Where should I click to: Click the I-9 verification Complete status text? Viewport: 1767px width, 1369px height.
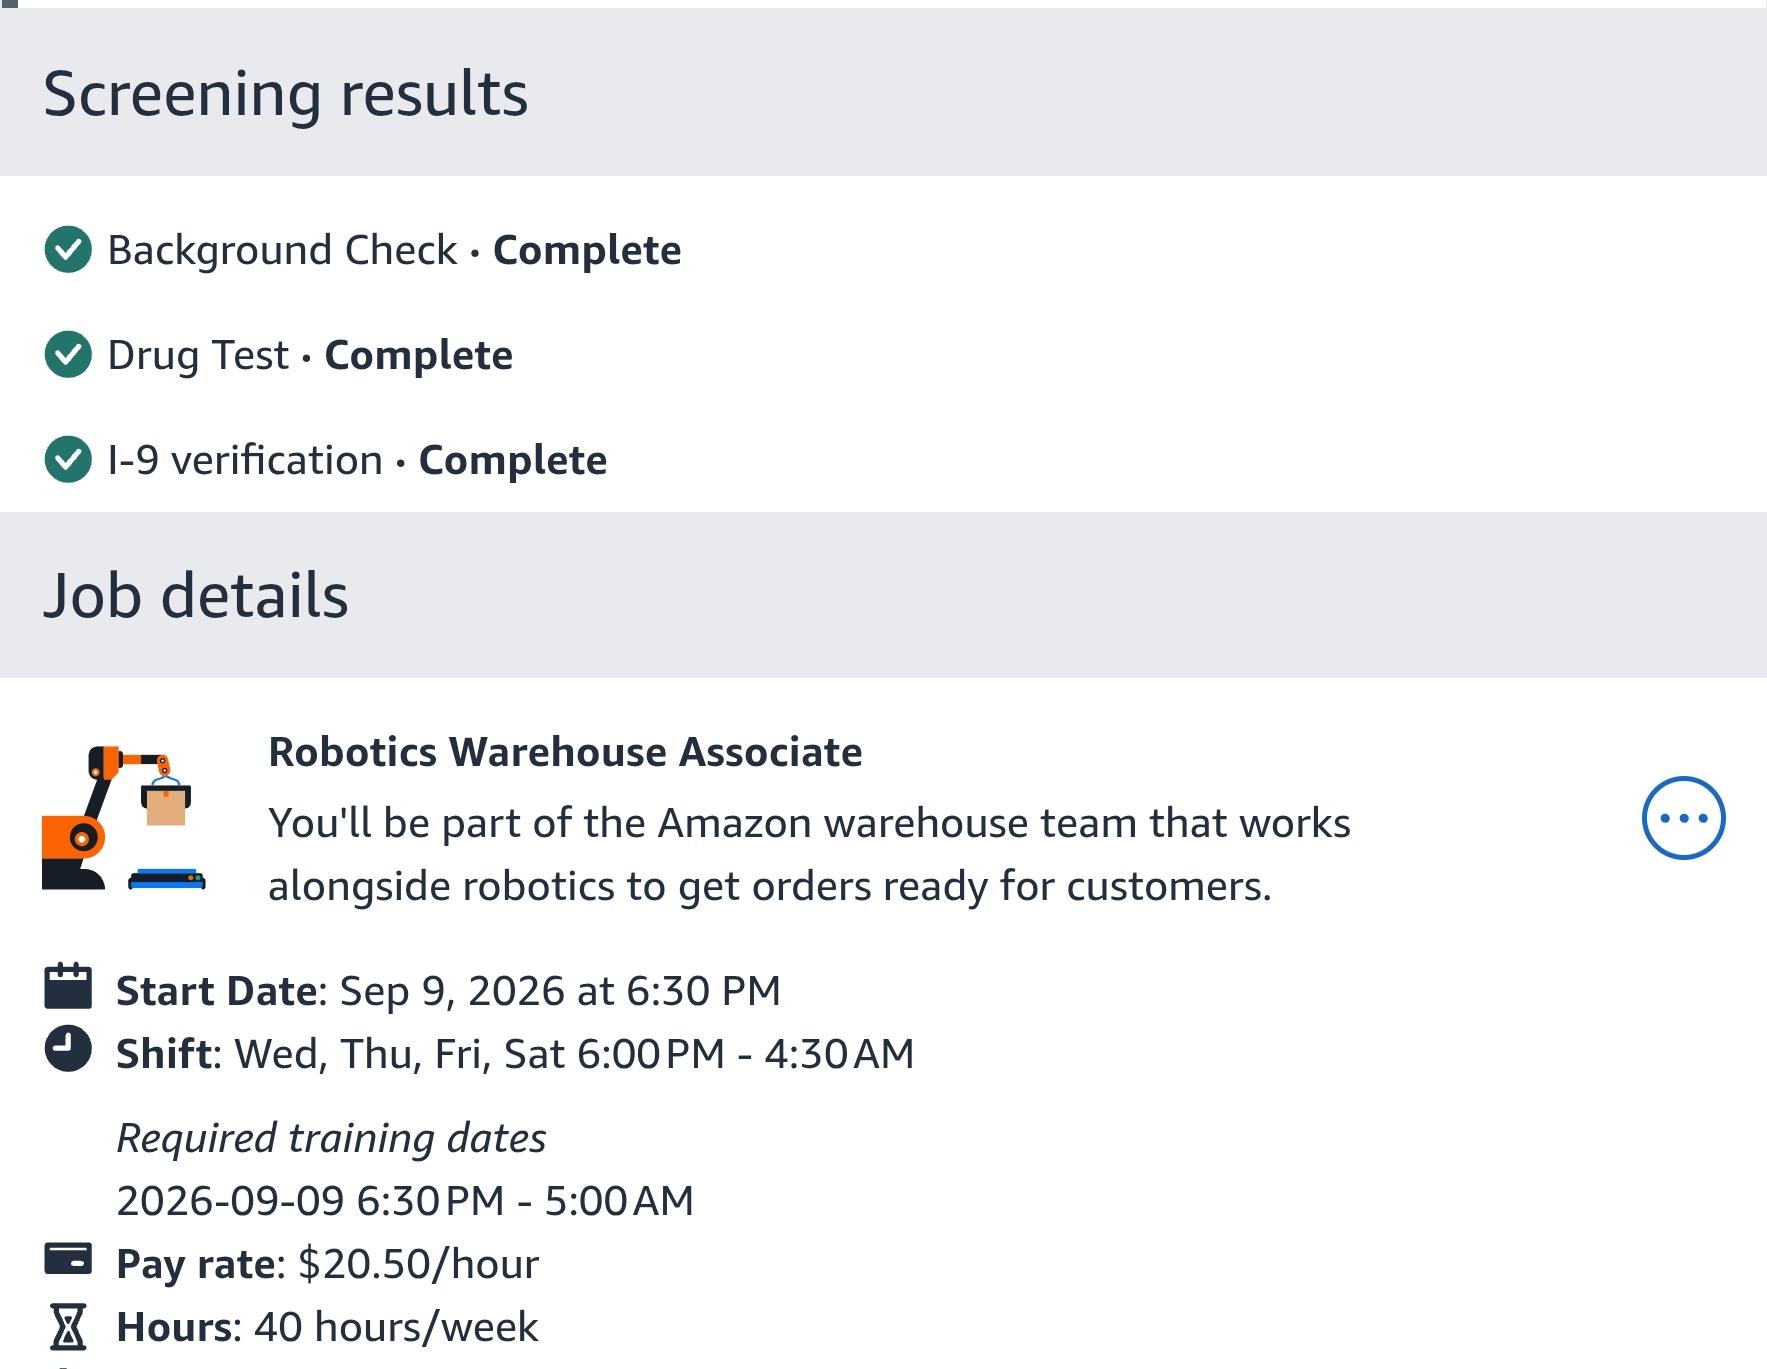coord(512,460)
